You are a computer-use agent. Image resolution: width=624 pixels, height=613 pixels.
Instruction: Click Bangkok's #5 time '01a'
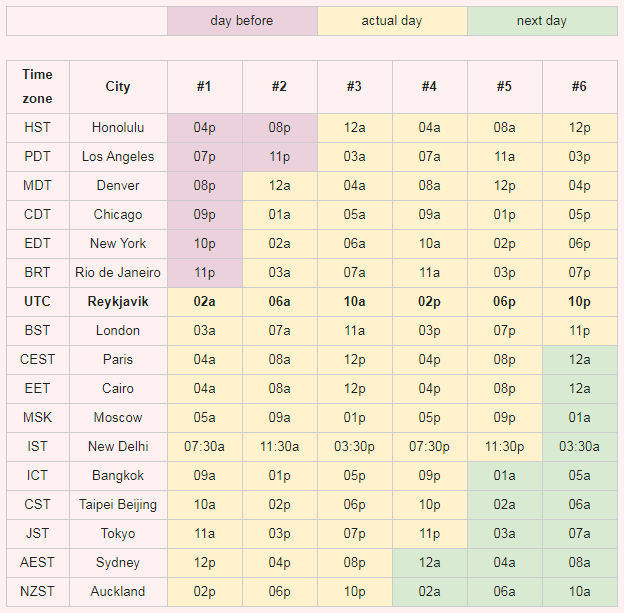505,476
